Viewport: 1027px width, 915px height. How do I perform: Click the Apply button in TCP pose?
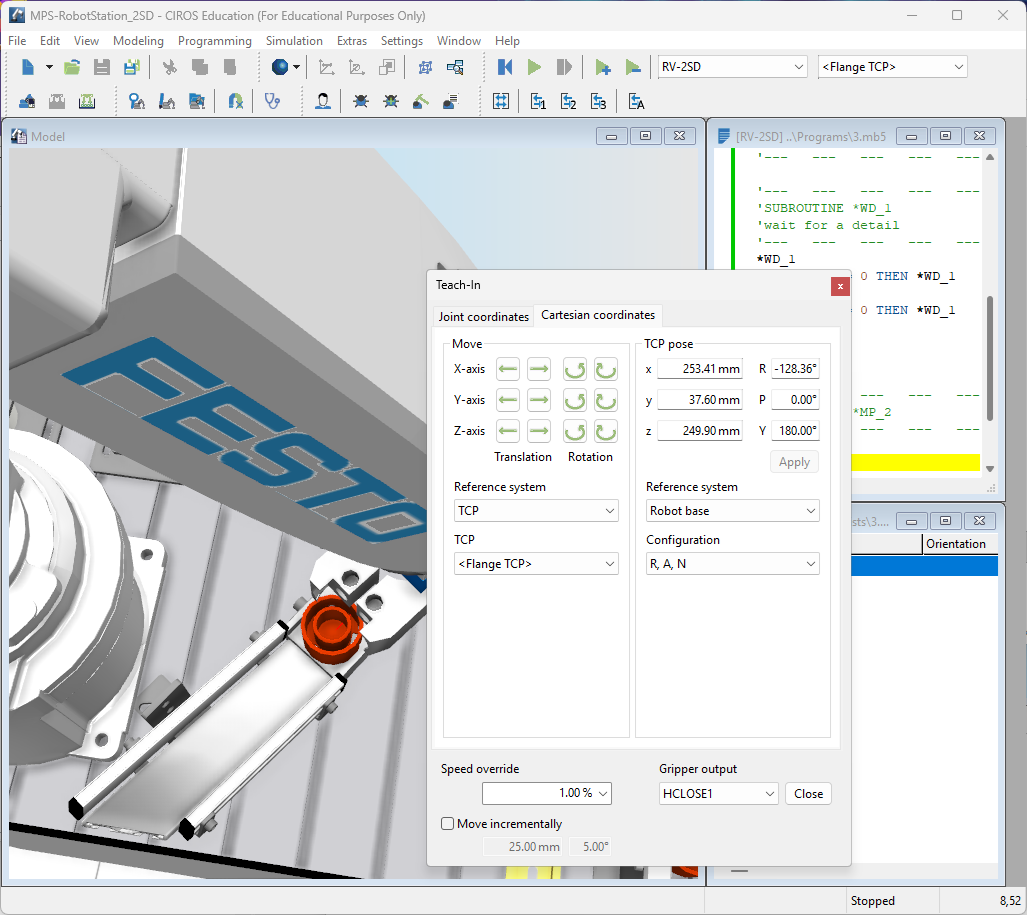coord(794,462)
